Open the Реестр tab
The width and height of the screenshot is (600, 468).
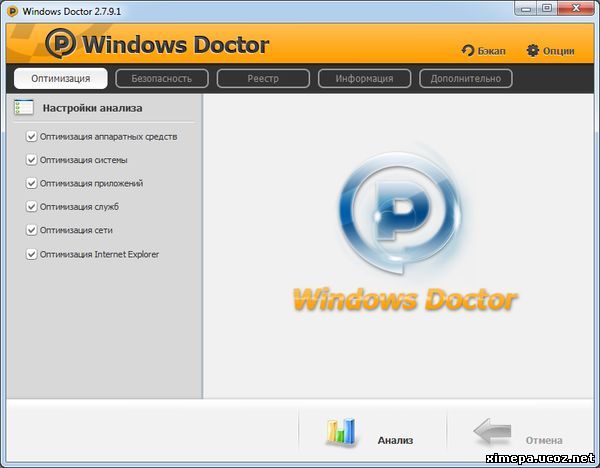pos(262,78)
